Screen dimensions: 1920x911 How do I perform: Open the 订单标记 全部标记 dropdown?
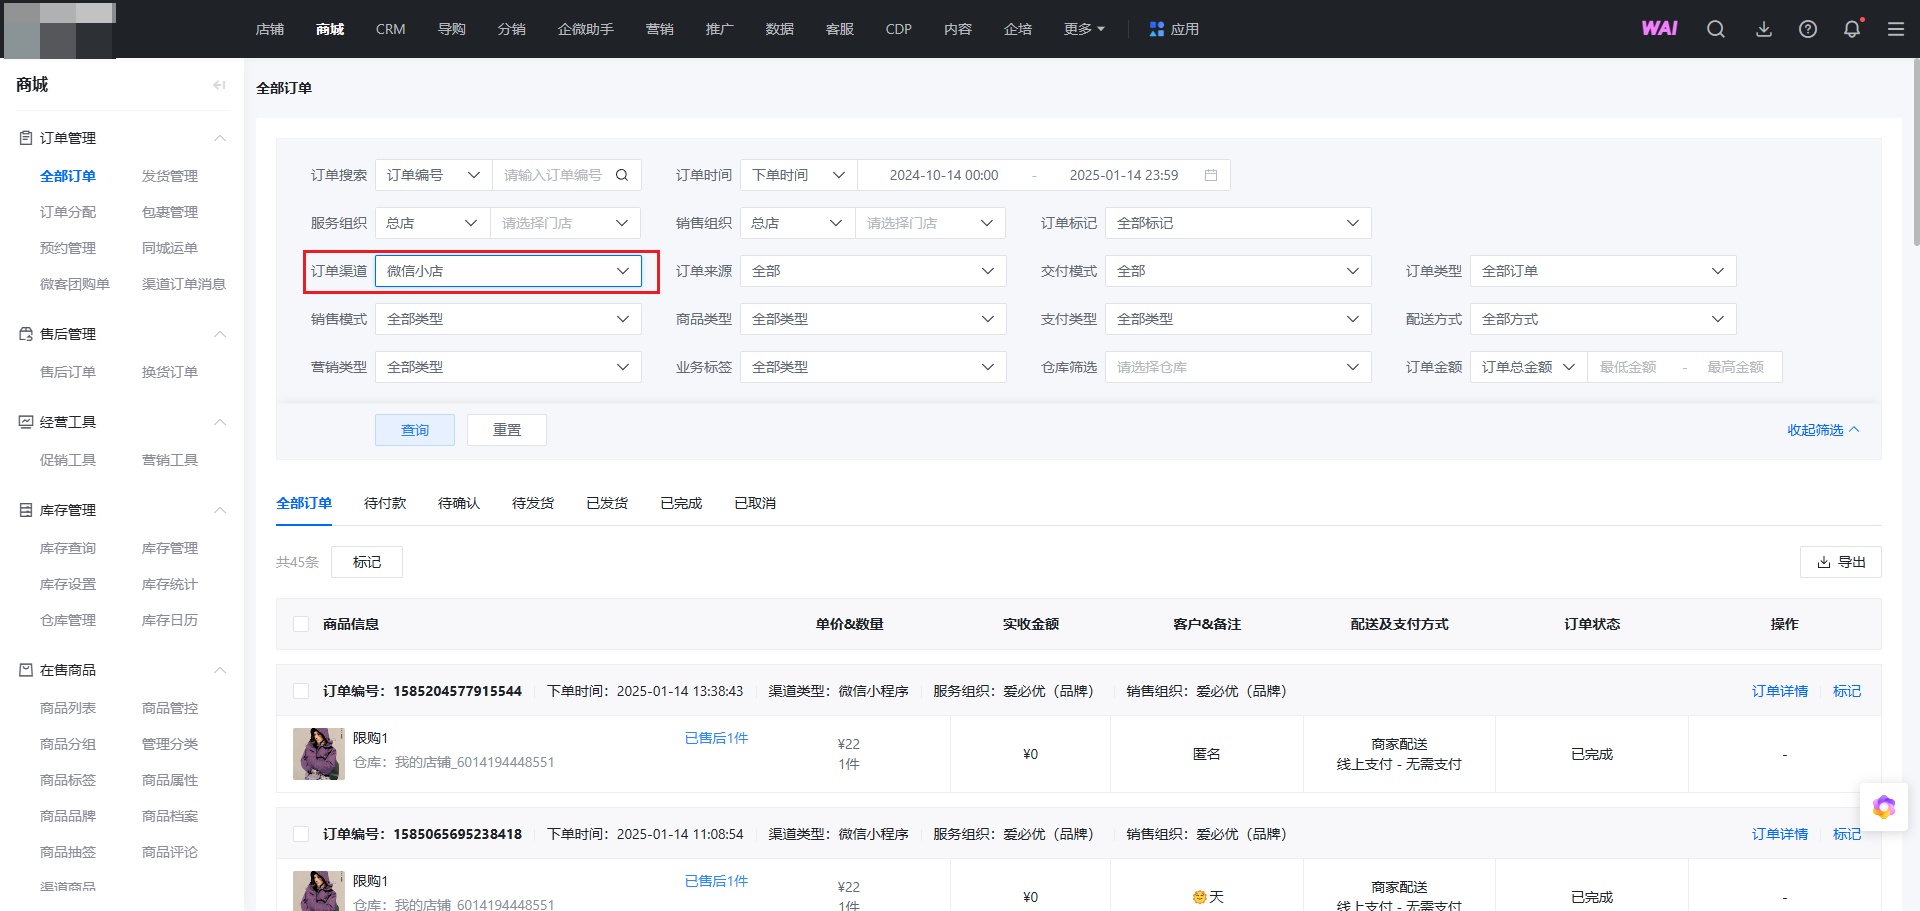point(1238,223)
